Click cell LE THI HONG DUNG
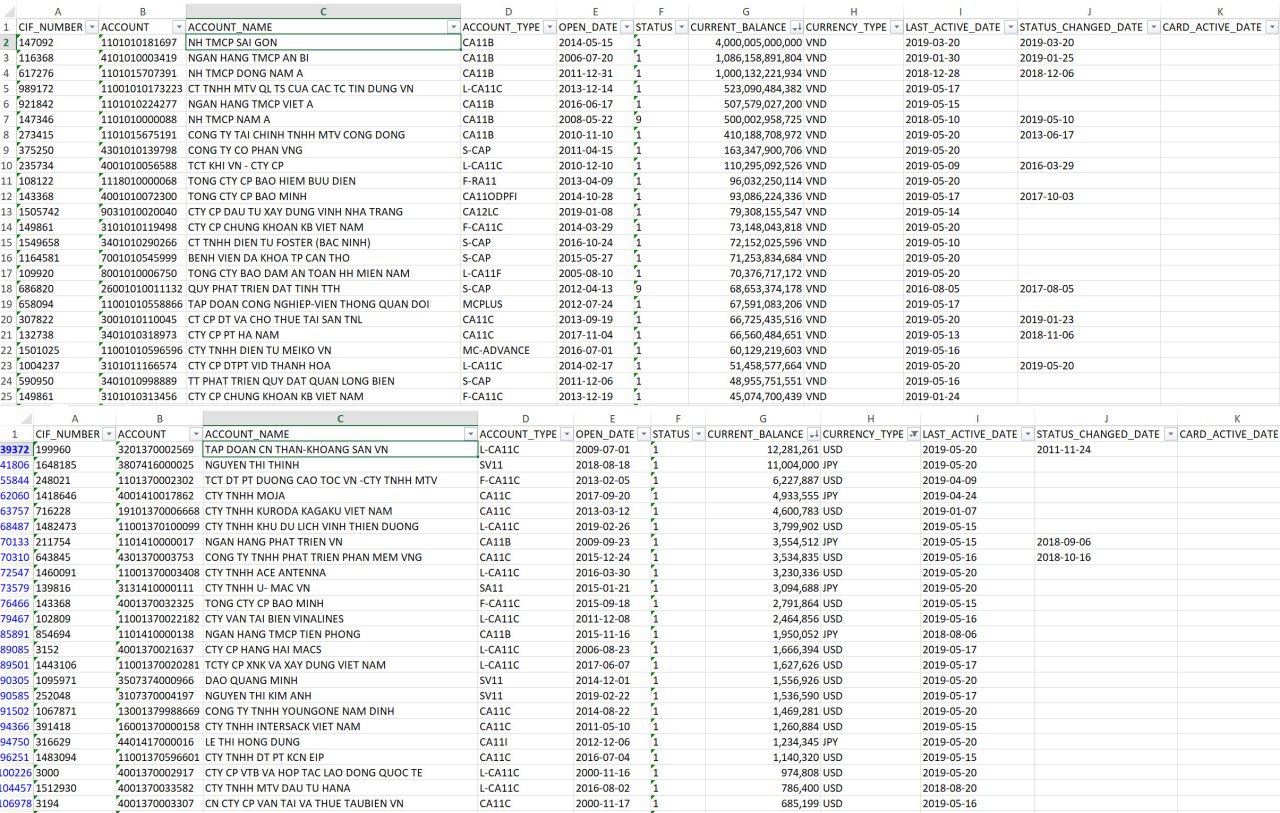 point(340,742)
